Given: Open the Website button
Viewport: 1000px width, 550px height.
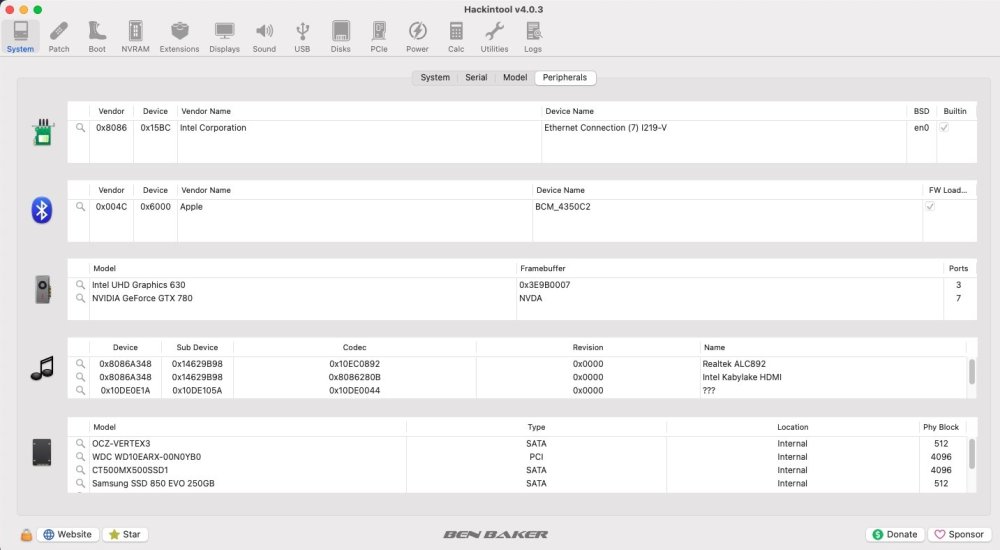Looking at the screenshot, I should (68, 535).
